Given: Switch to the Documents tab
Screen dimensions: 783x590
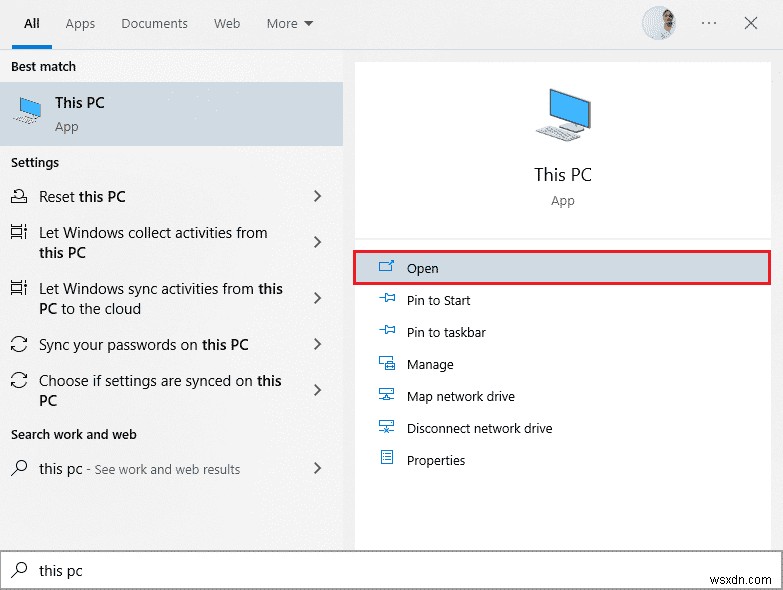Looking at the screenshot, I should tap(154, 23).
